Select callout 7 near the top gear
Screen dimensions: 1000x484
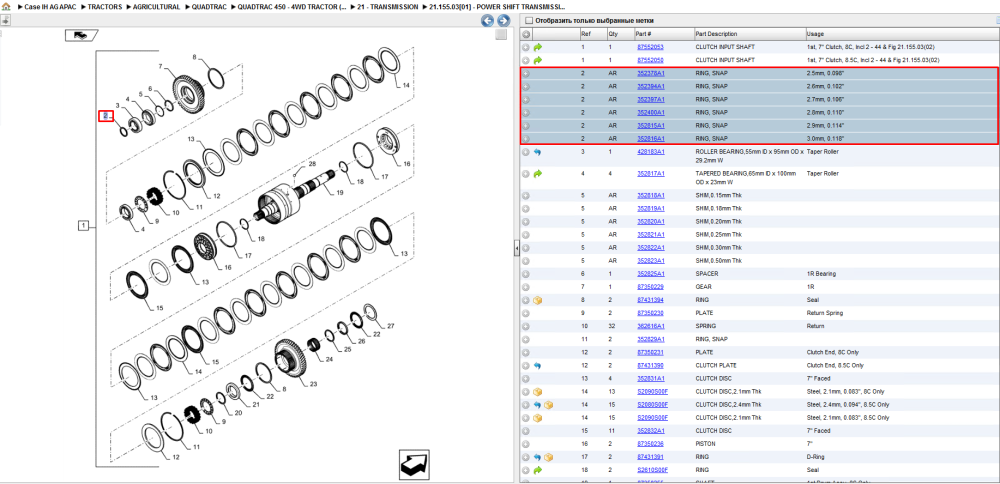[161, 66]
